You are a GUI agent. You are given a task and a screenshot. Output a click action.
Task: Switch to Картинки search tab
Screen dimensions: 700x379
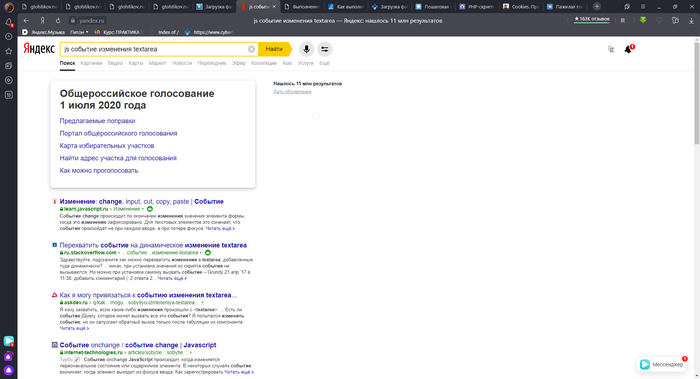91,63
